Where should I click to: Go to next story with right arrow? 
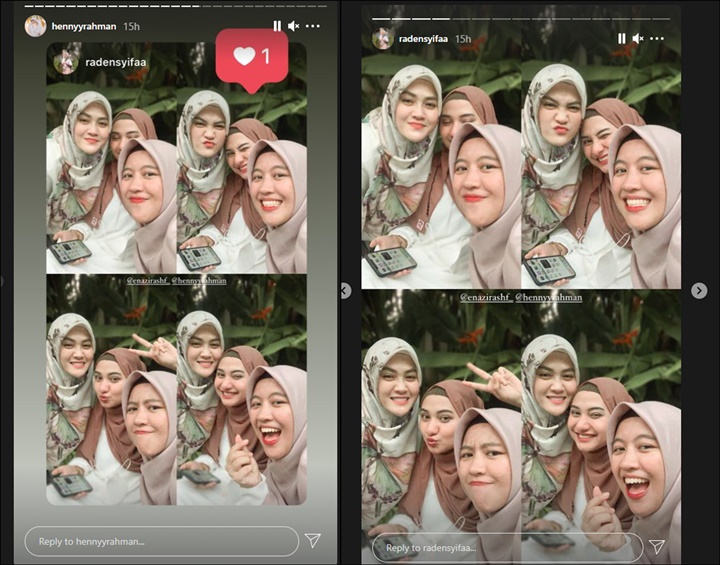tap(699, 290)
